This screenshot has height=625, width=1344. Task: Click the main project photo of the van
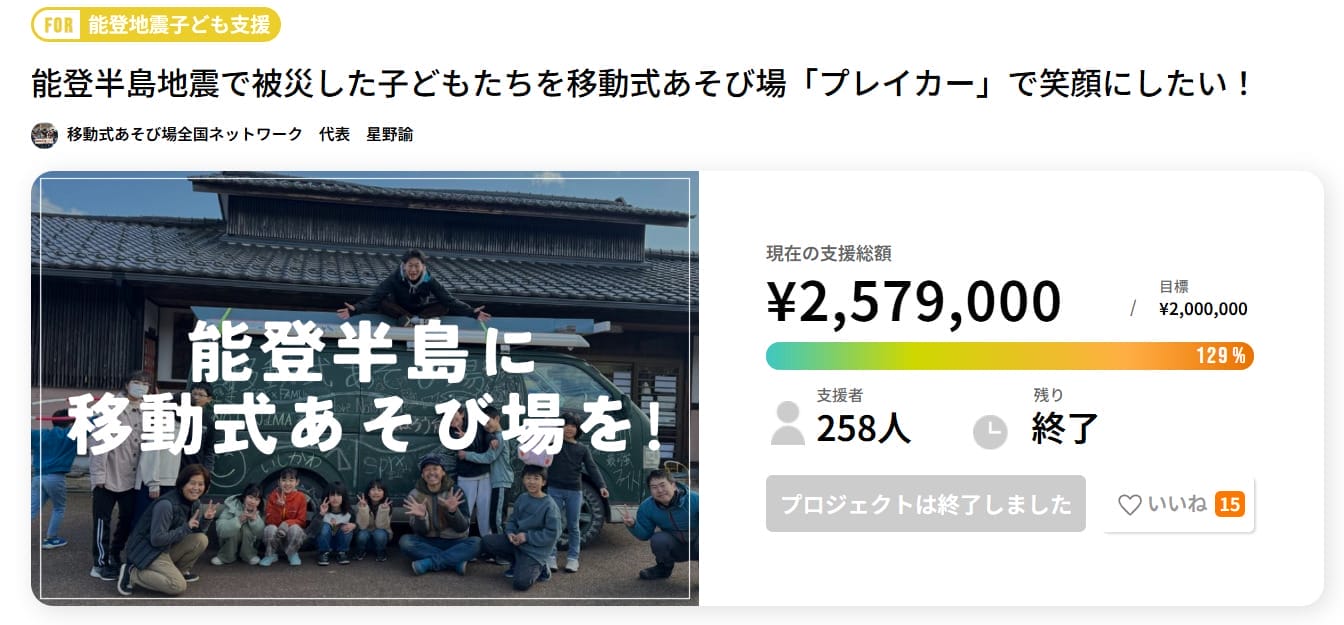point(365,388)
